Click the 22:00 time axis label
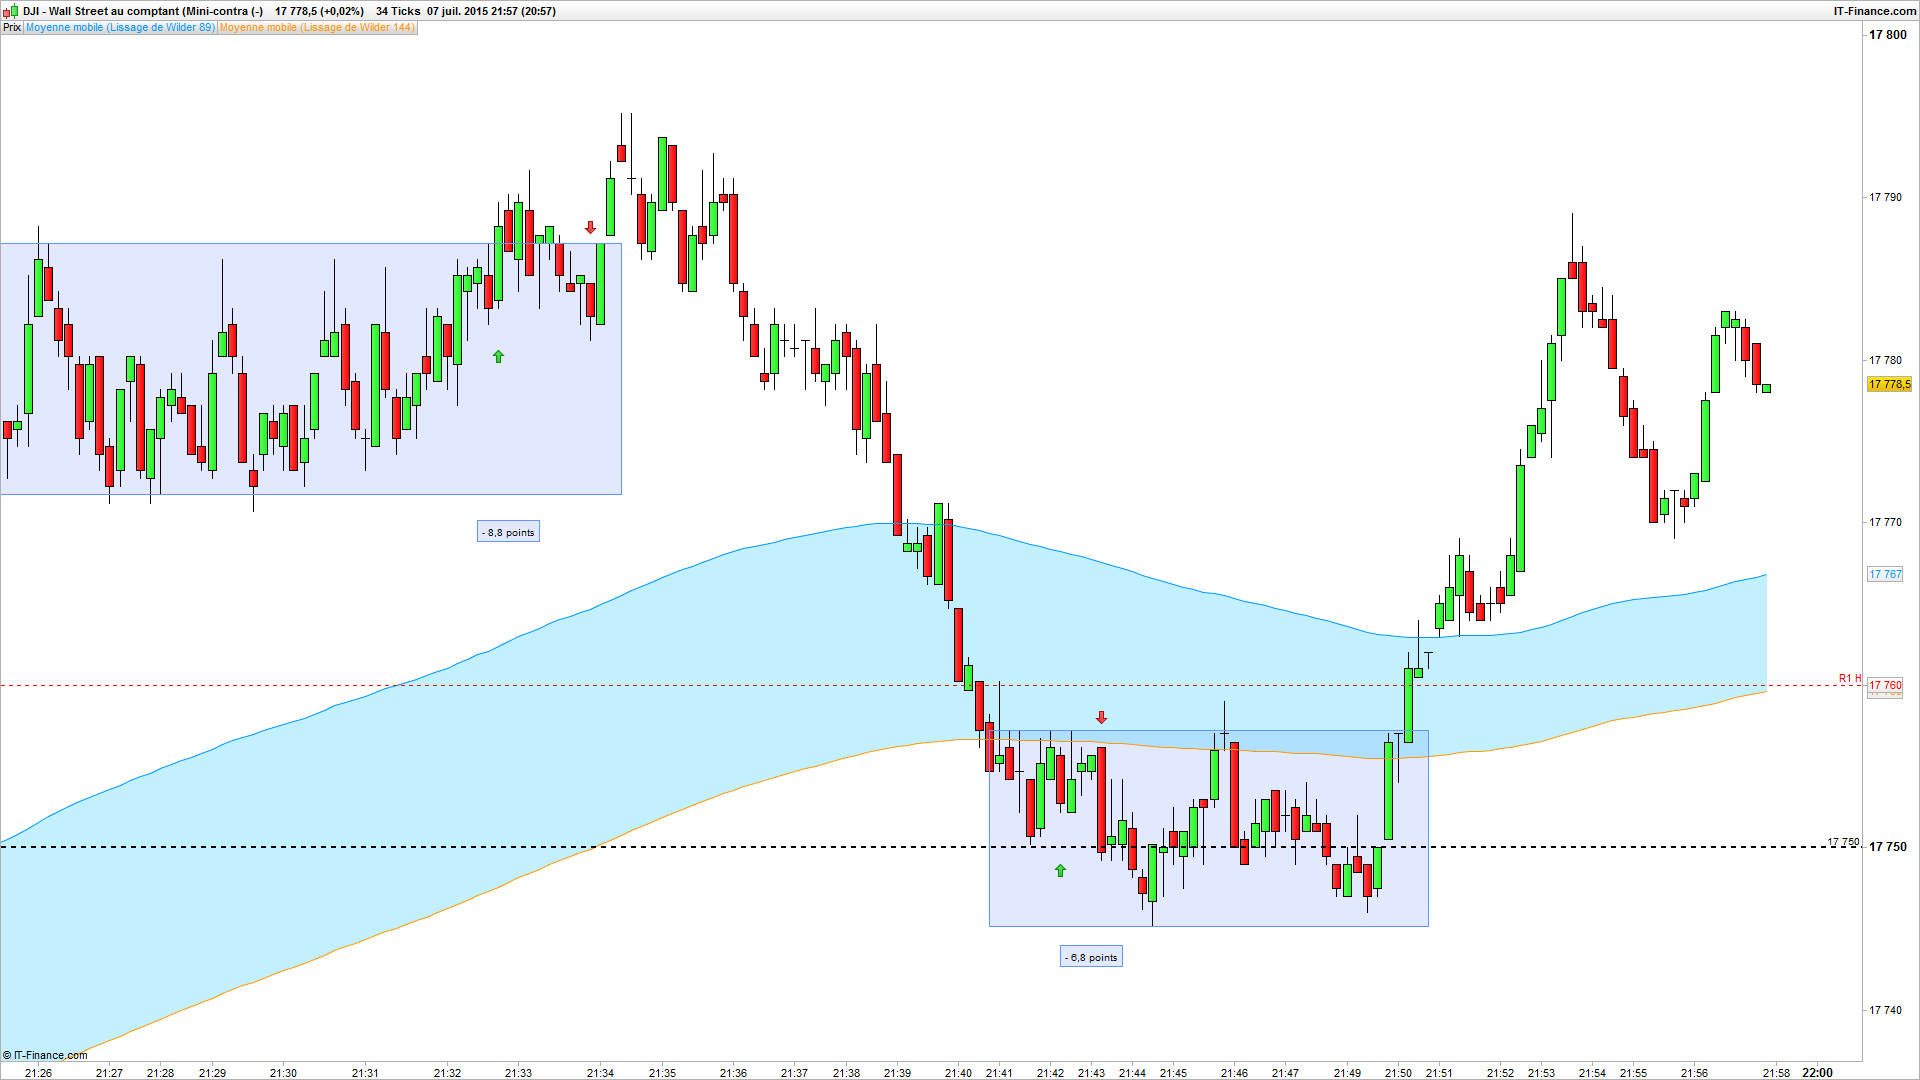1920x1080 pixels. click(x=1817, y=1073)
